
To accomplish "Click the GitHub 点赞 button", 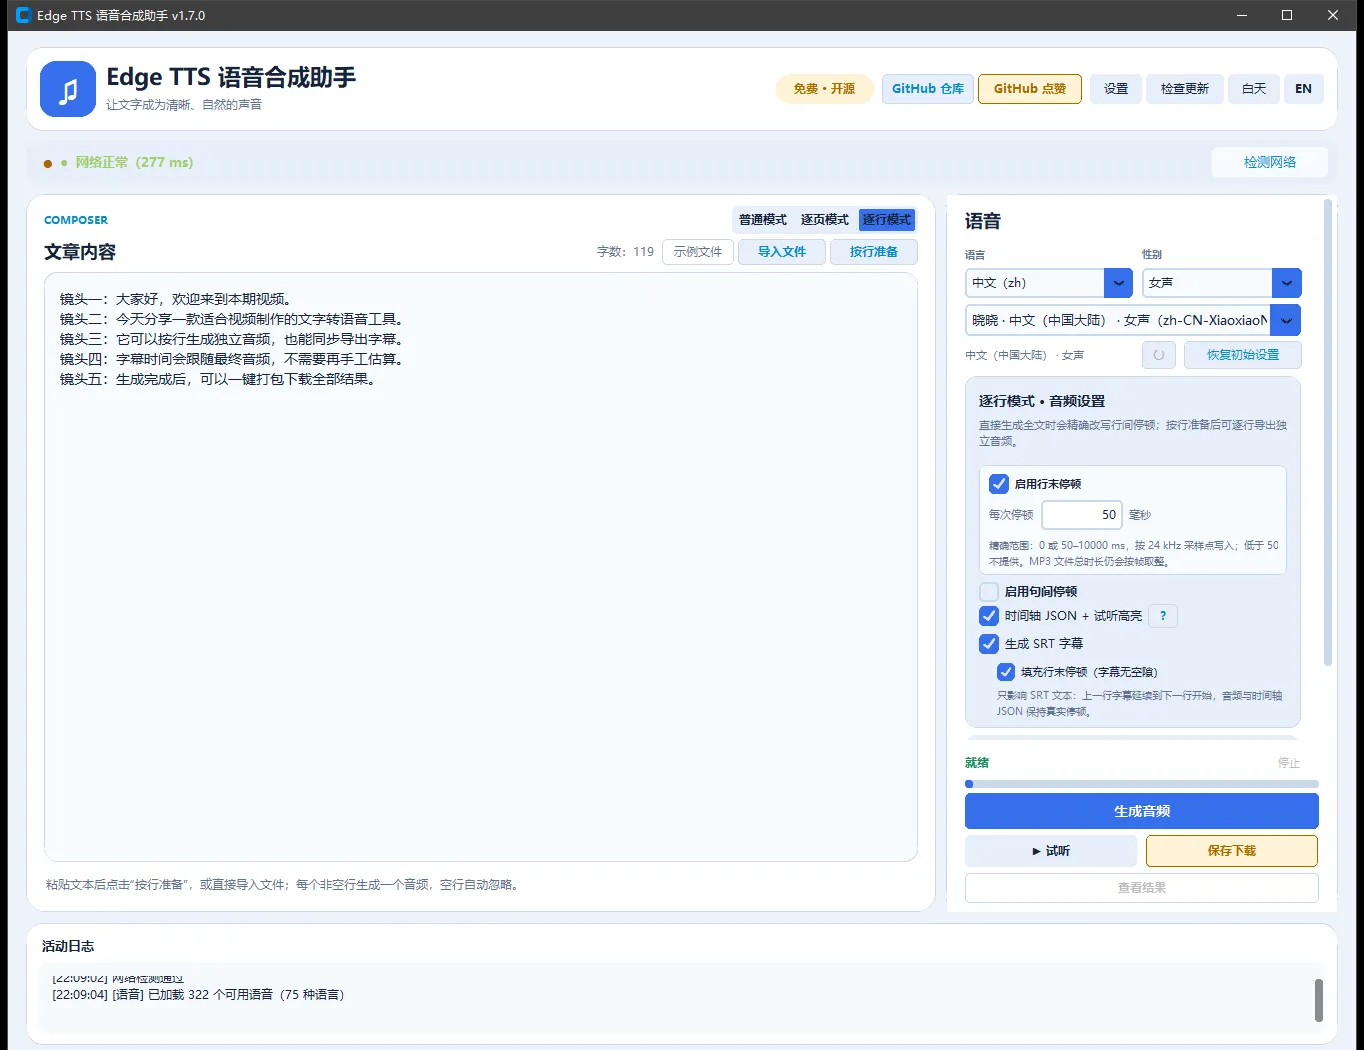I will [x=1030, y=89].
